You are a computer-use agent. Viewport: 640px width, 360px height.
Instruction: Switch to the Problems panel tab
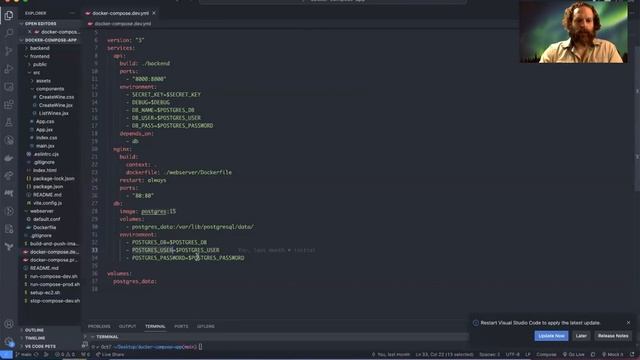[99, 327]
